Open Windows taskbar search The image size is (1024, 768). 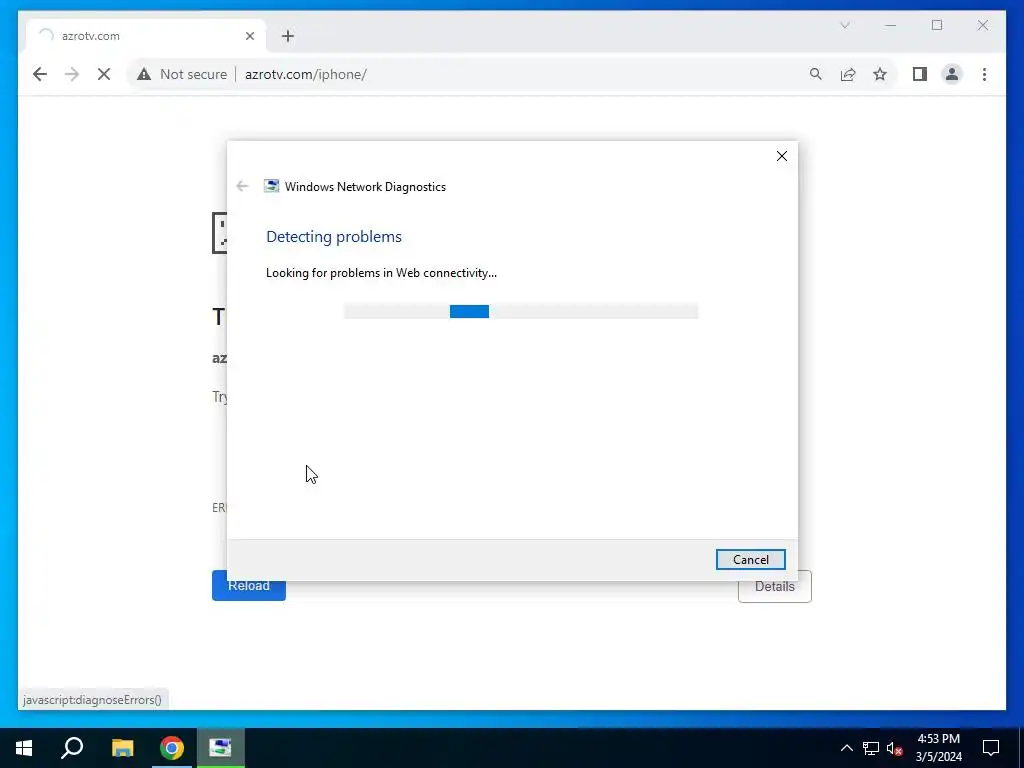(x=72, y=748)
